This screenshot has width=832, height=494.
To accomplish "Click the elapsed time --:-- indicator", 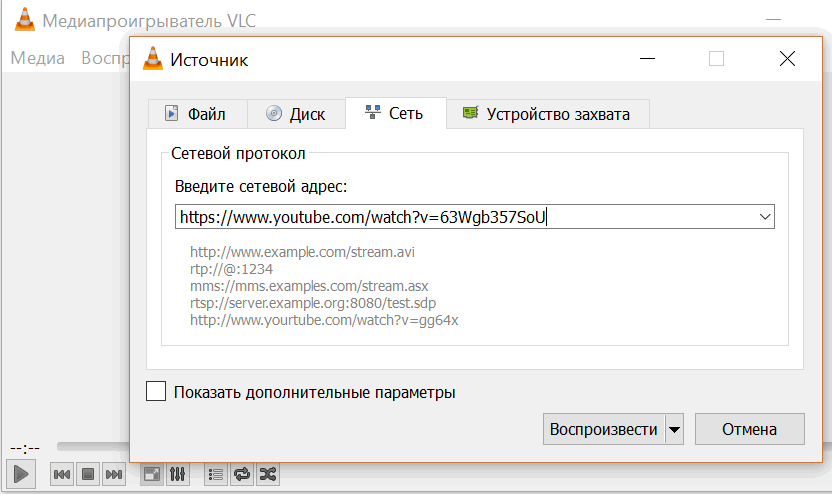I will [25, 448].
